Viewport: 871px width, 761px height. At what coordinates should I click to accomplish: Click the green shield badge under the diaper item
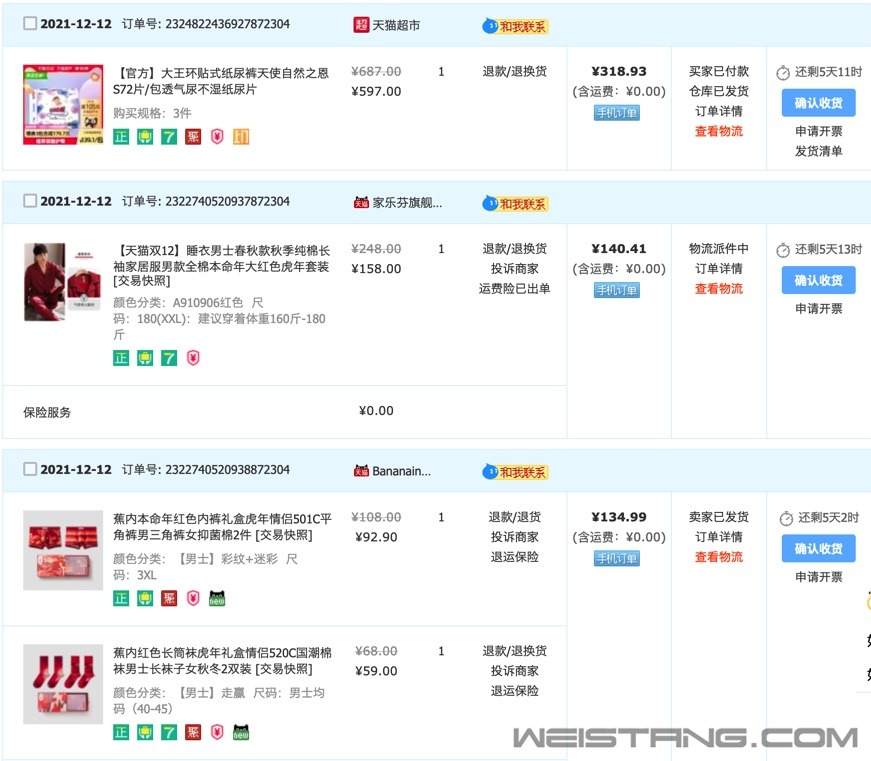coord(145,137)
